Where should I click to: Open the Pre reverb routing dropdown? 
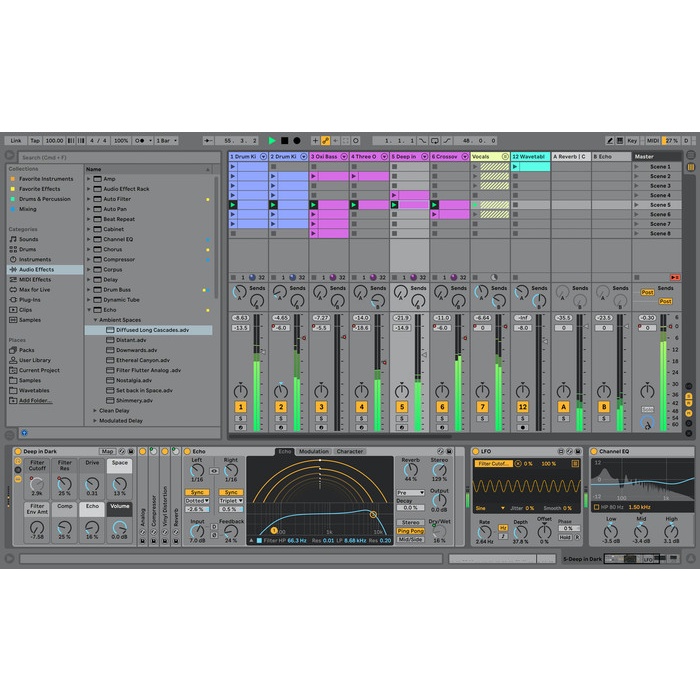(x=410, y=493)
